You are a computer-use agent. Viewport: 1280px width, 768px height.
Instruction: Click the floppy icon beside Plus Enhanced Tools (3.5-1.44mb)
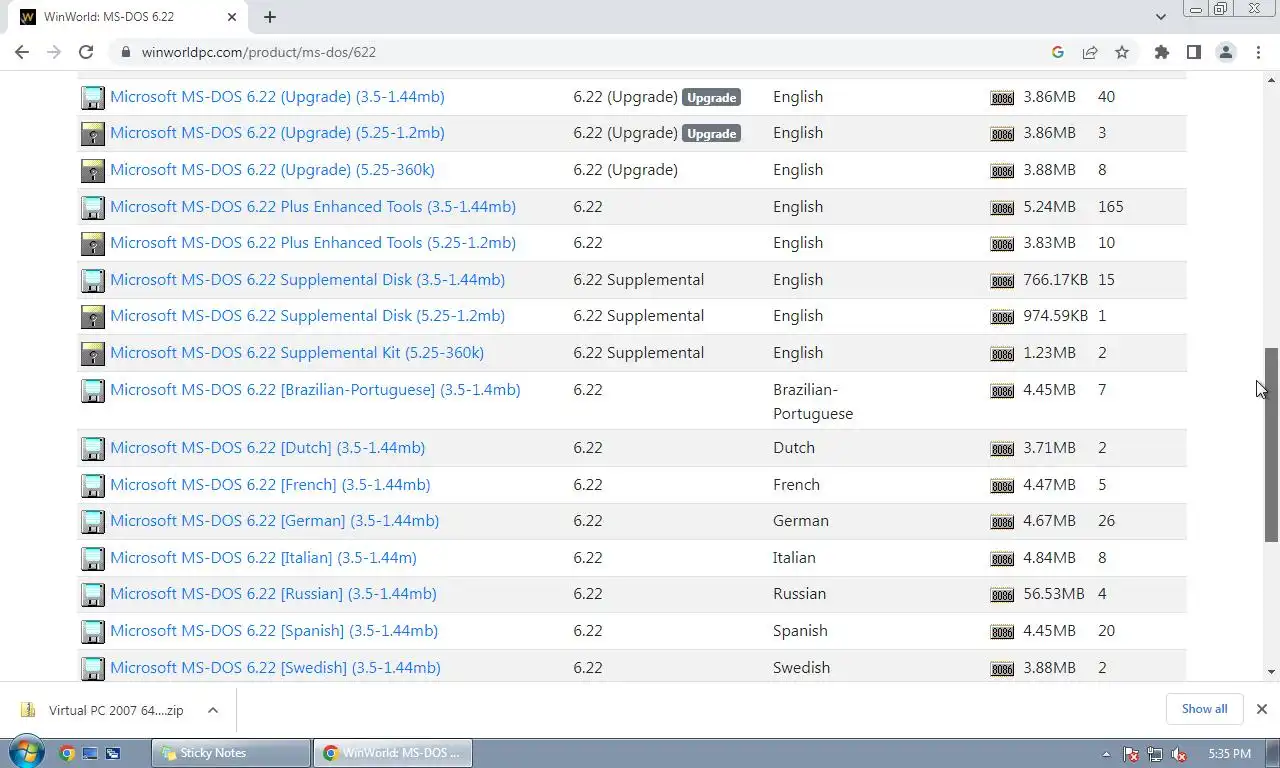coord(92,207)
